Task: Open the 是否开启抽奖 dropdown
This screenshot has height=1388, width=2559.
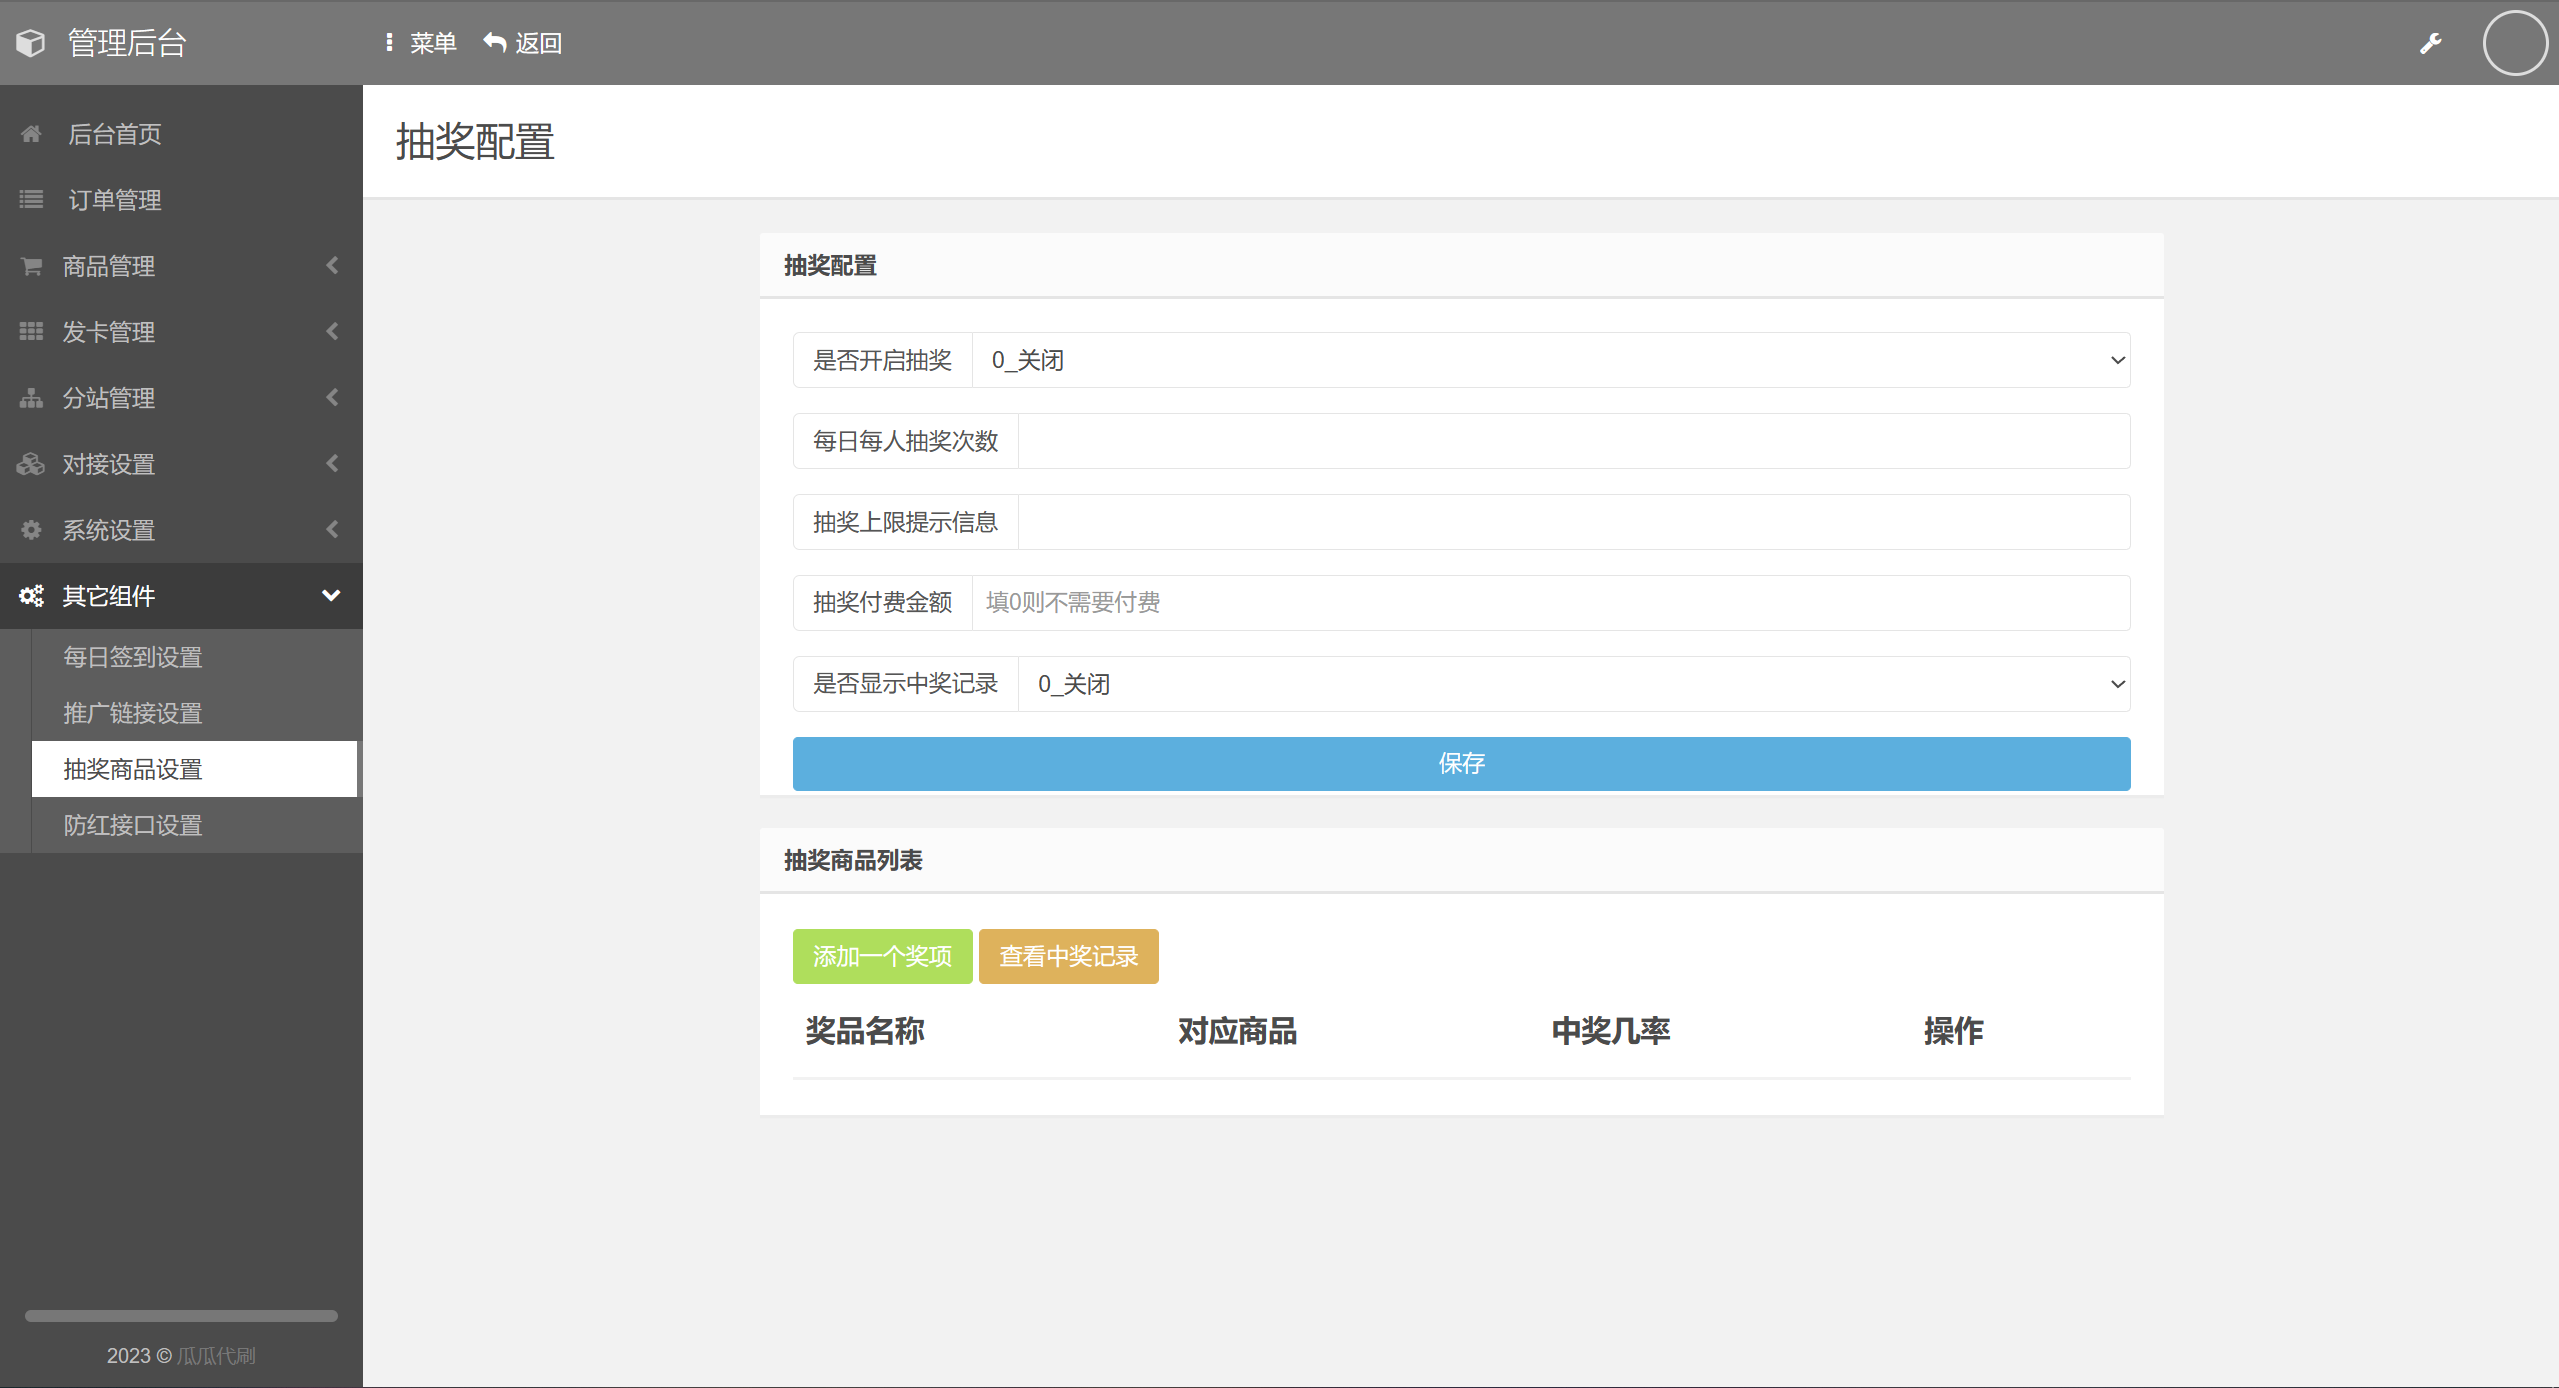Action: tap(1550, 360)
